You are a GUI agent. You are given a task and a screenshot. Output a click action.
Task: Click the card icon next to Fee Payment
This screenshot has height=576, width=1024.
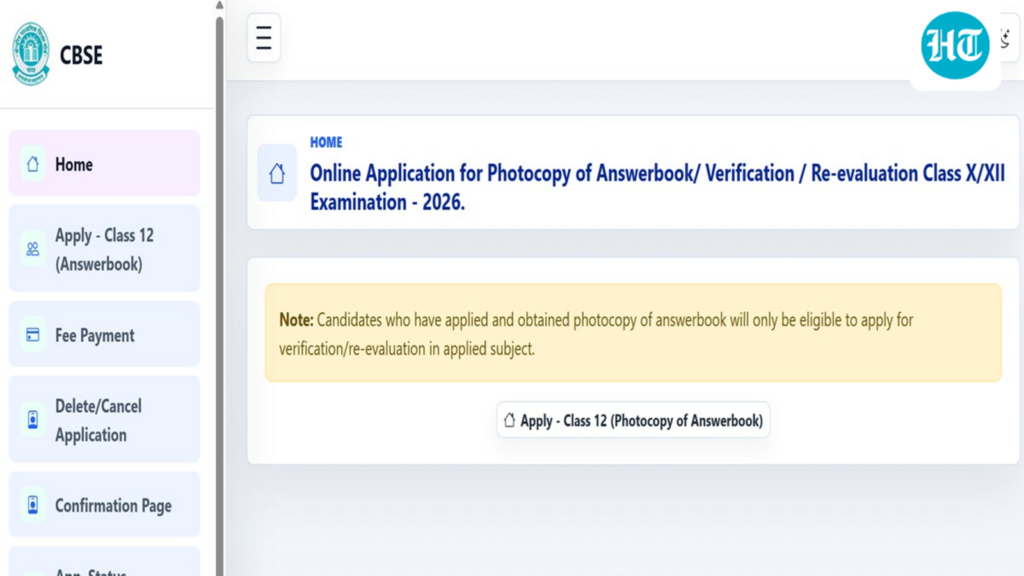(33, 334)
